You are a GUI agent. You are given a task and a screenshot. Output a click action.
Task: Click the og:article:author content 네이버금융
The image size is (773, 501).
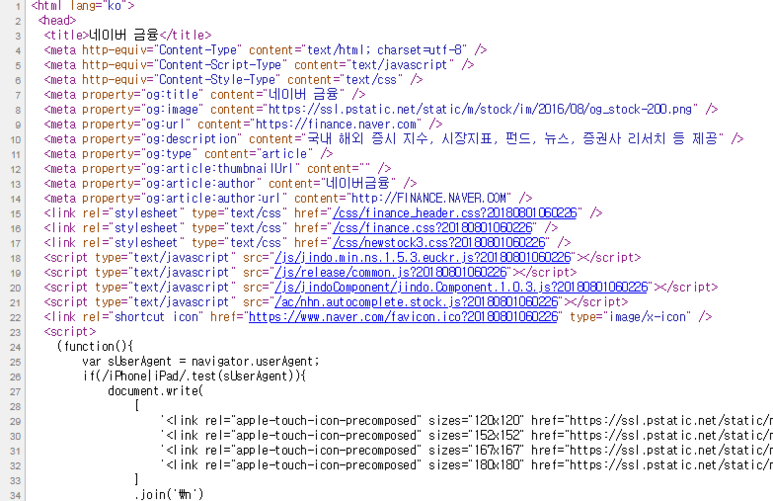tap(357, 183)
